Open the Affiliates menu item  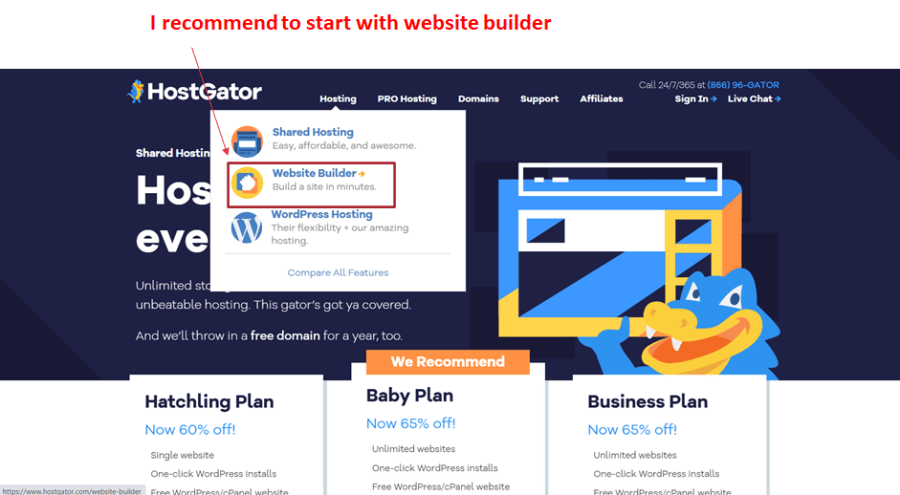(x=602, y=99)
